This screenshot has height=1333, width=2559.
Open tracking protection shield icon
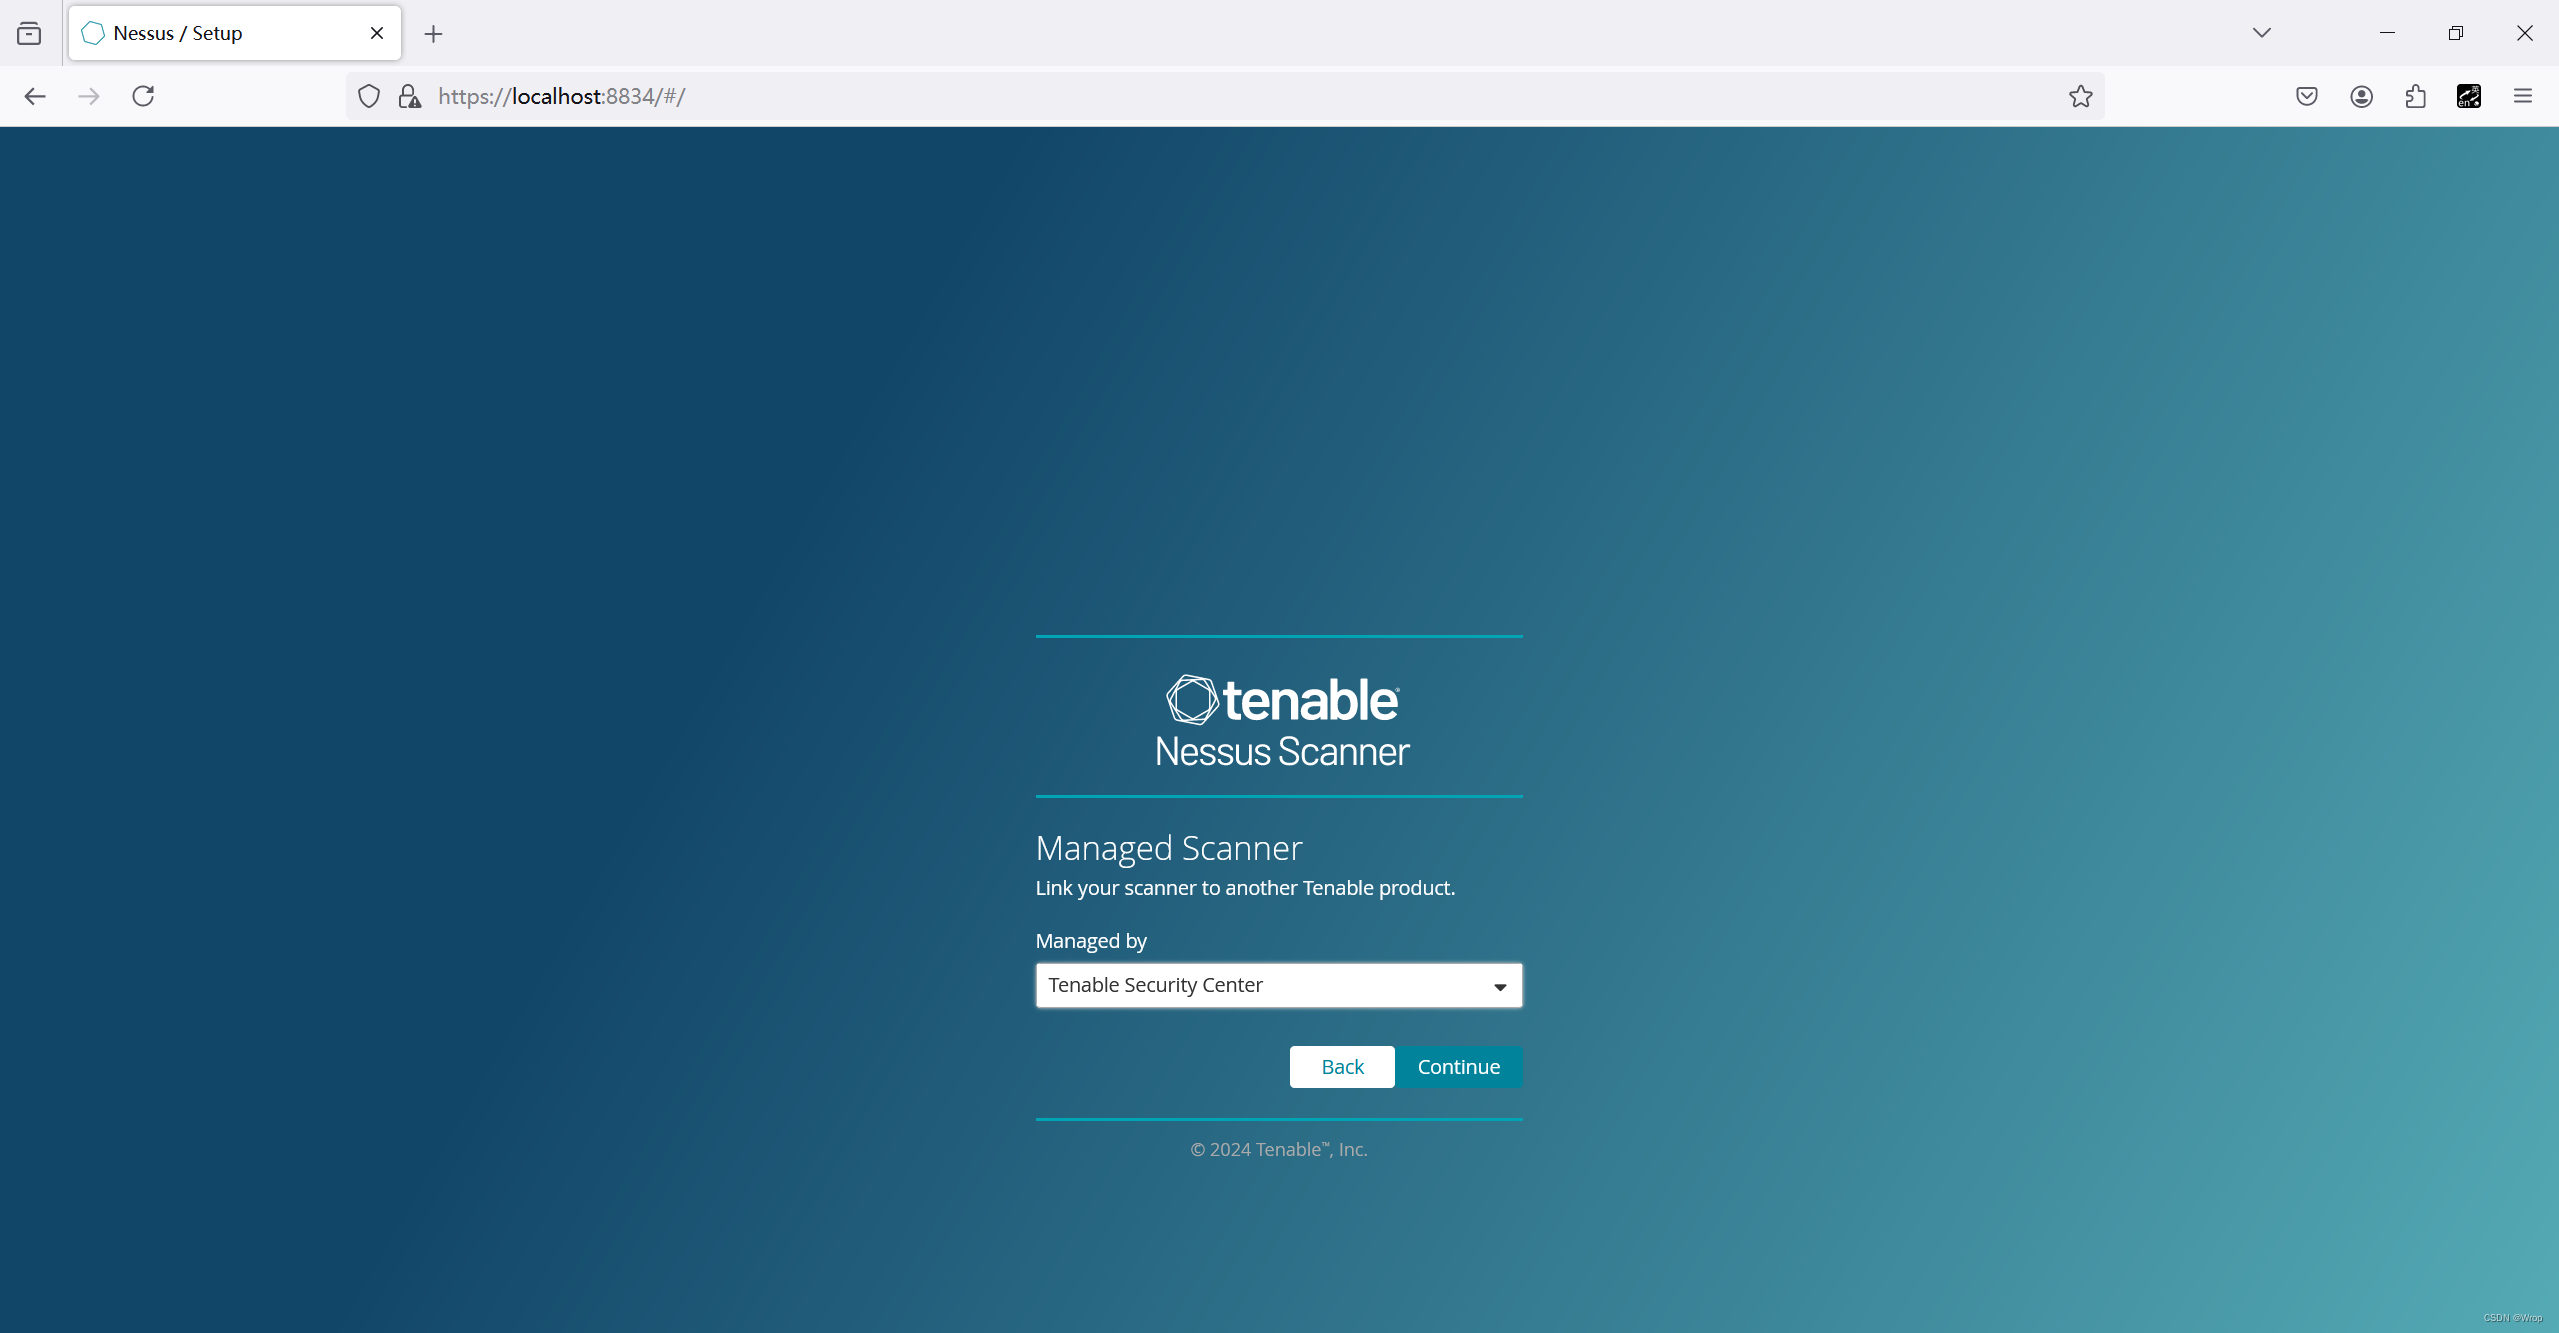pos(369,96)
